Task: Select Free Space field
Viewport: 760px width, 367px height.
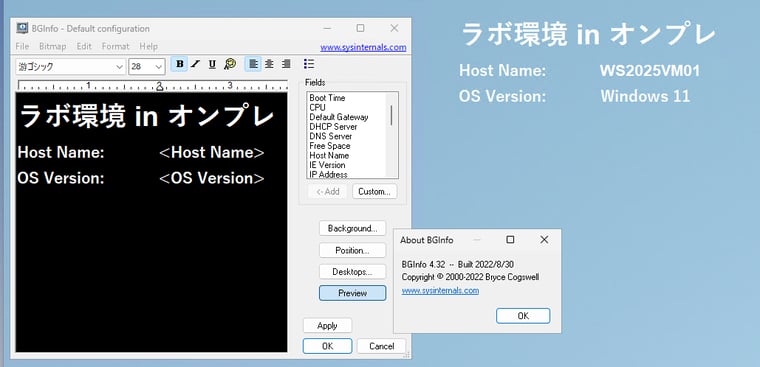Action: tap(330, 146)
